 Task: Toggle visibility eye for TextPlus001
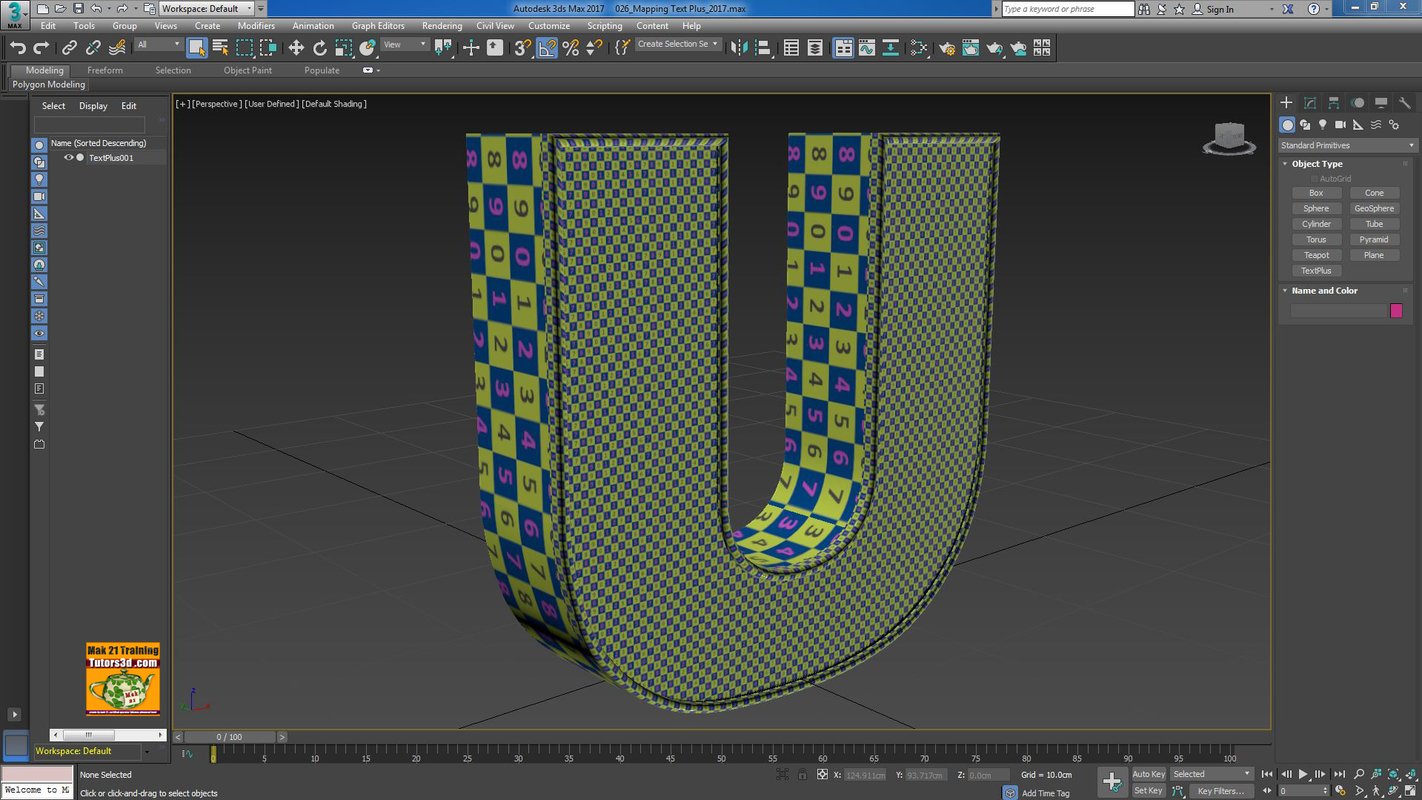69,158
